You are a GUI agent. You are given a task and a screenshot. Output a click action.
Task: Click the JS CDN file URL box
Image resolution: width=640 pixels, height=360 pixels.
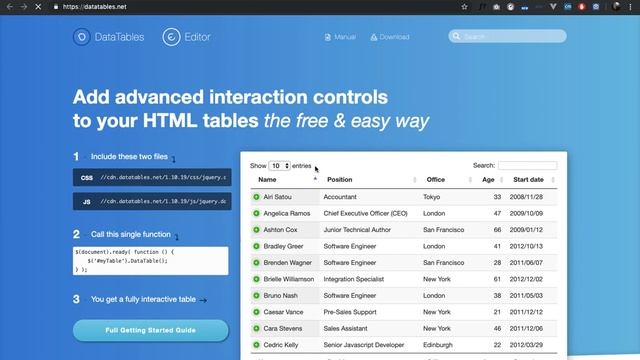coord(152,202)
